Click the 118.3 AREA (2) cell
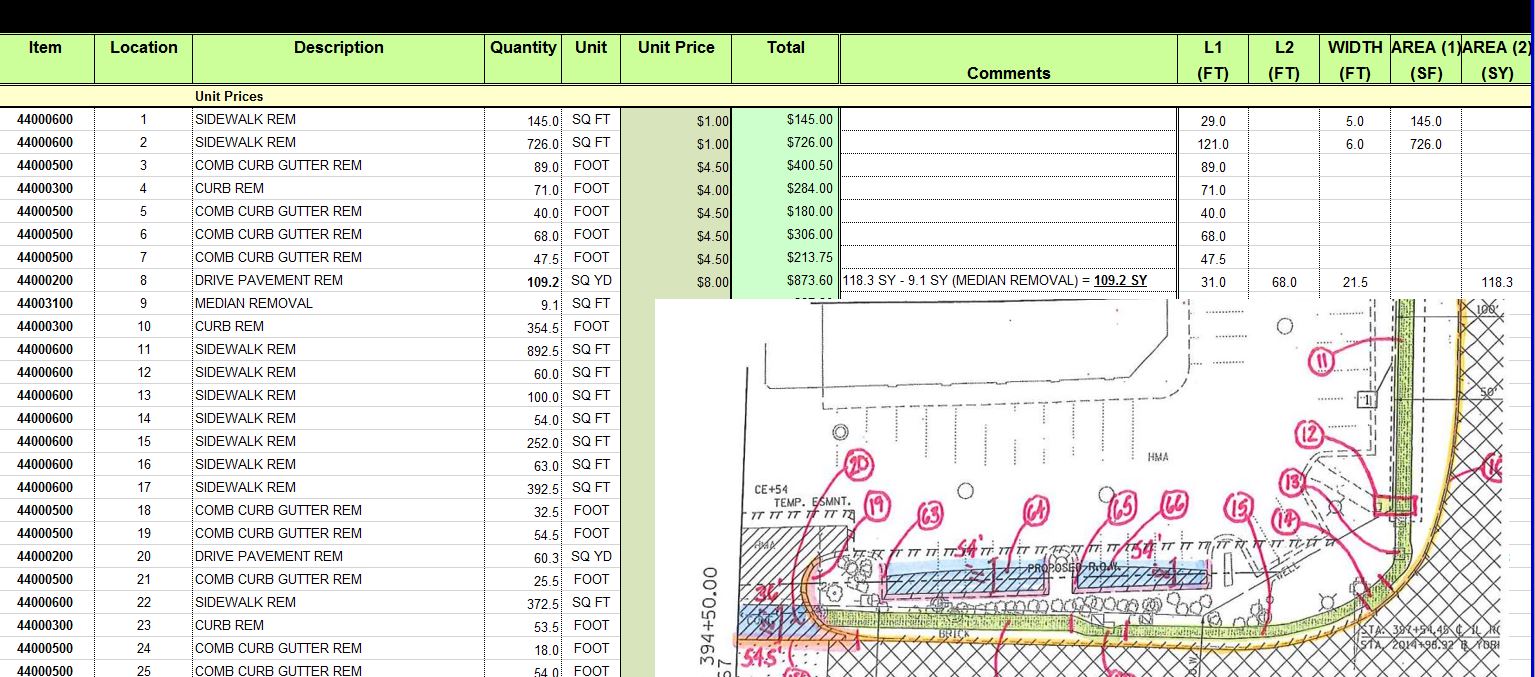This screenshot has width=1535, height=677. pos(1497,282)
